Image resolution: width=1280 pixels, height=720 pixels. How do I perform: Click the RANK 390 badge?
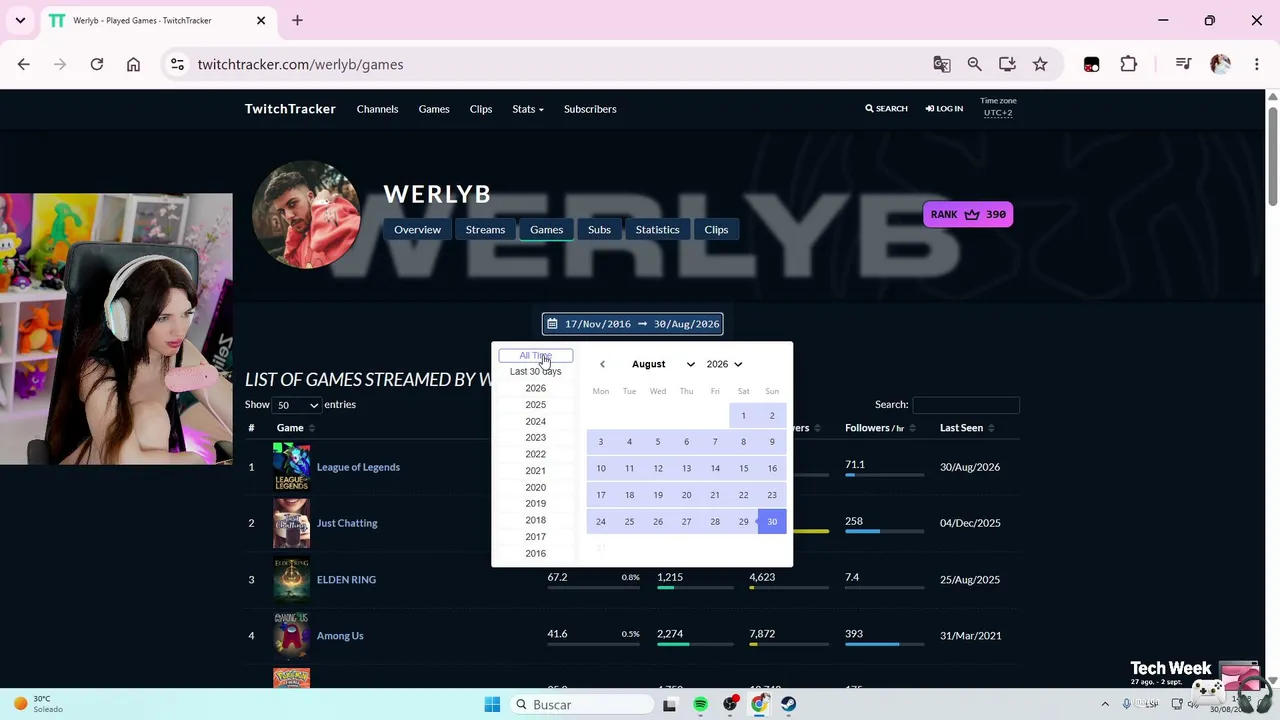(968, 214)
